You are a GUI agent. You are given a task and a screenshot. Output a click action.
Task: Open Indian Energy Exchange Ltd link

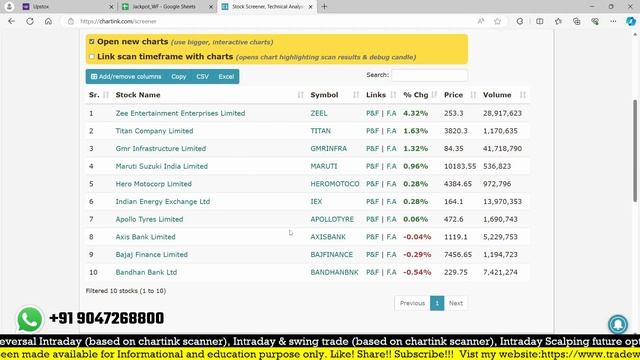click(163, 202)
